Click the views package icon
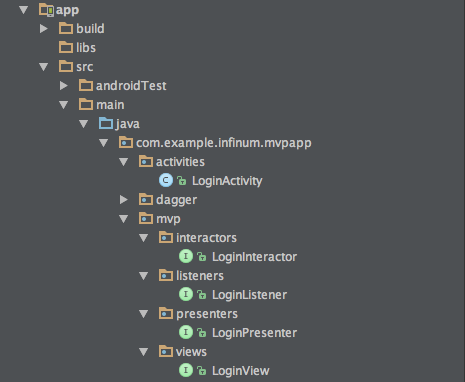The height and width of the screenshot is (382, 465). [x=166, y=351]
